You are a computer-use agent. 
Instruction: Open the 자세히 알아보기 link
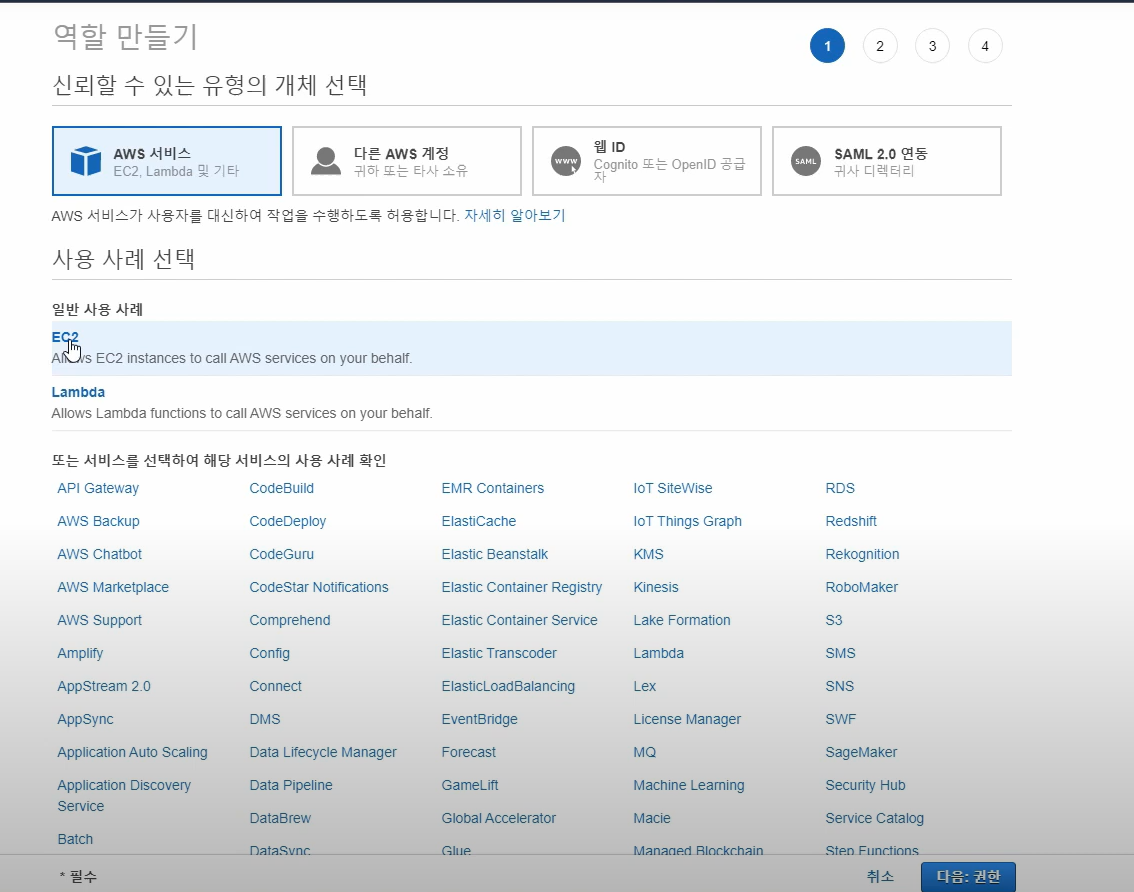pyautogui.click(x=514, y=216)
